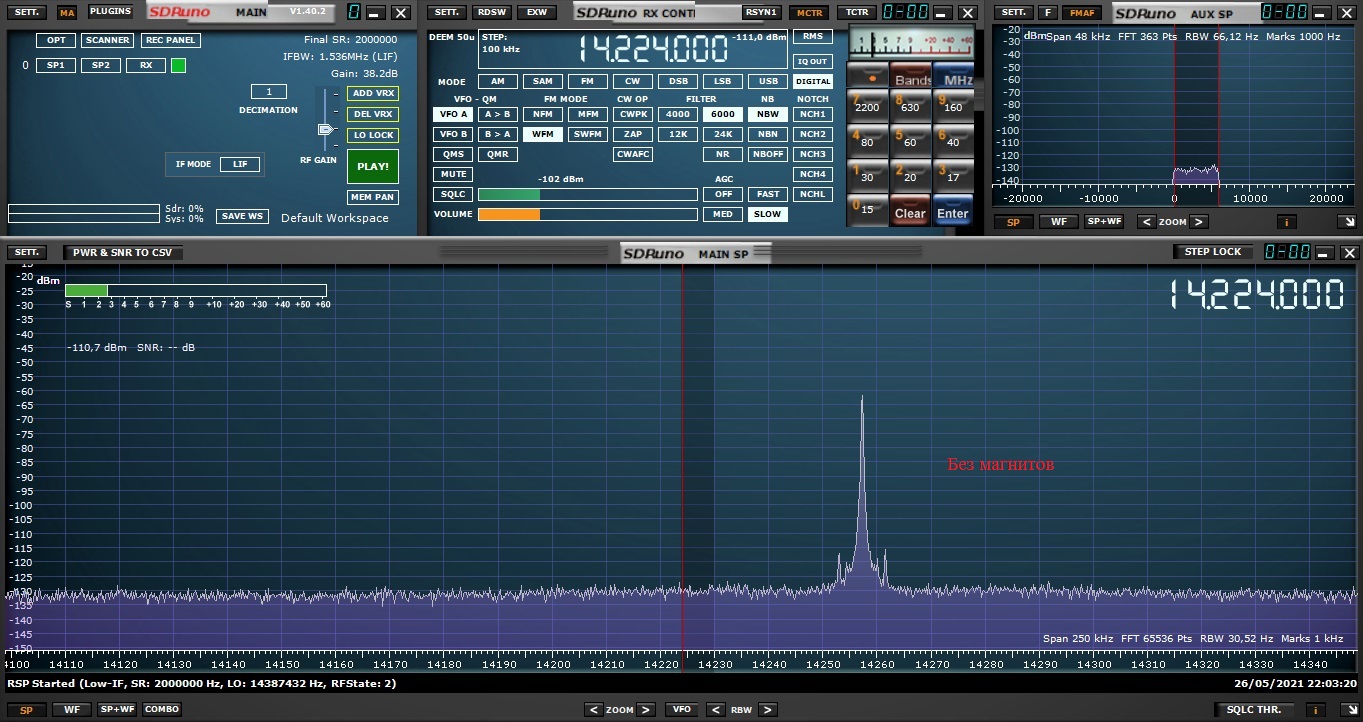The height and width of the screenshot is (722, 1363).
Task: Switch Aux SP to WF view
Action: click(x=1058, y=222)
